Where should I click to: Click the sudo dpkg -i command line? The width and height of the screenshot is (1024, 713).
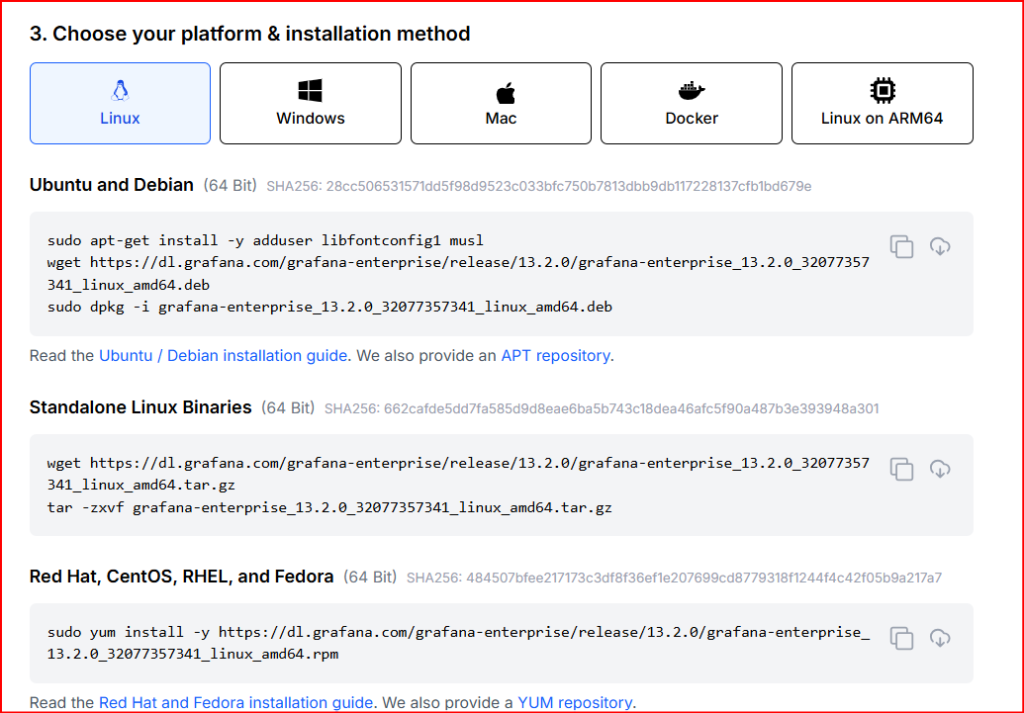pos(330,307)
